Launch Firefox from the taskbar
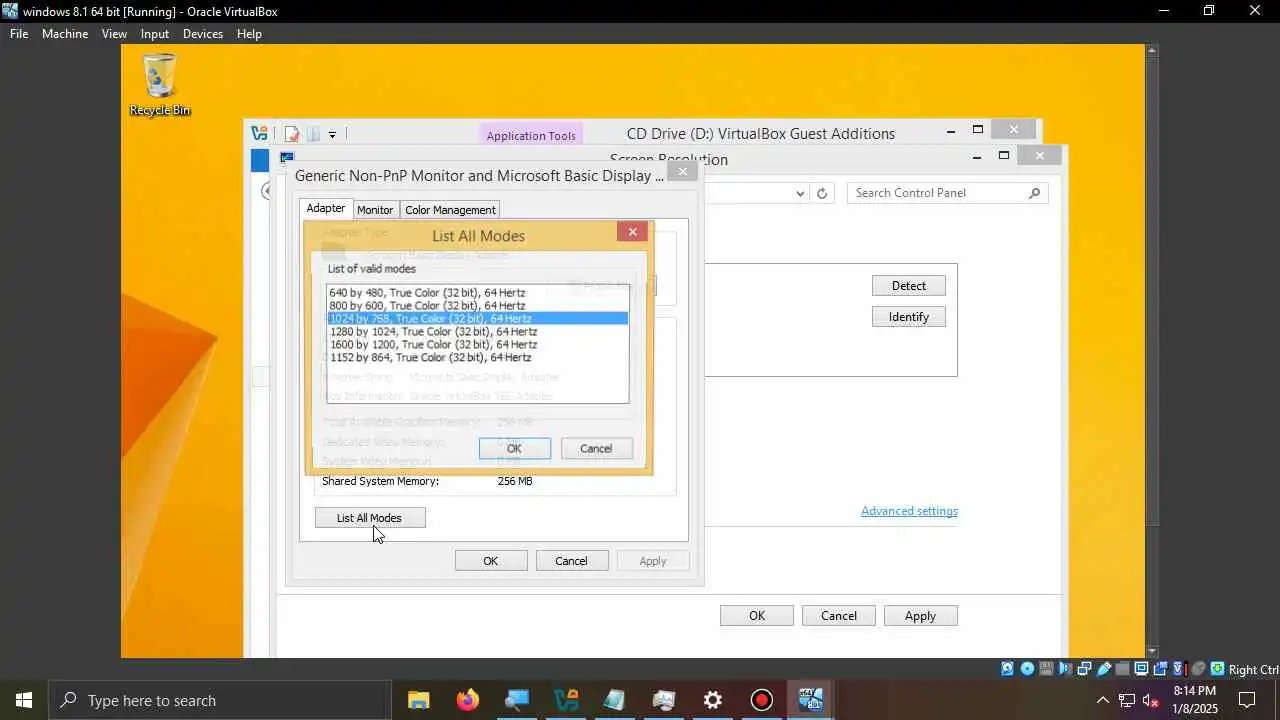Screen dimensions: 1280x720 pos(467,700)
